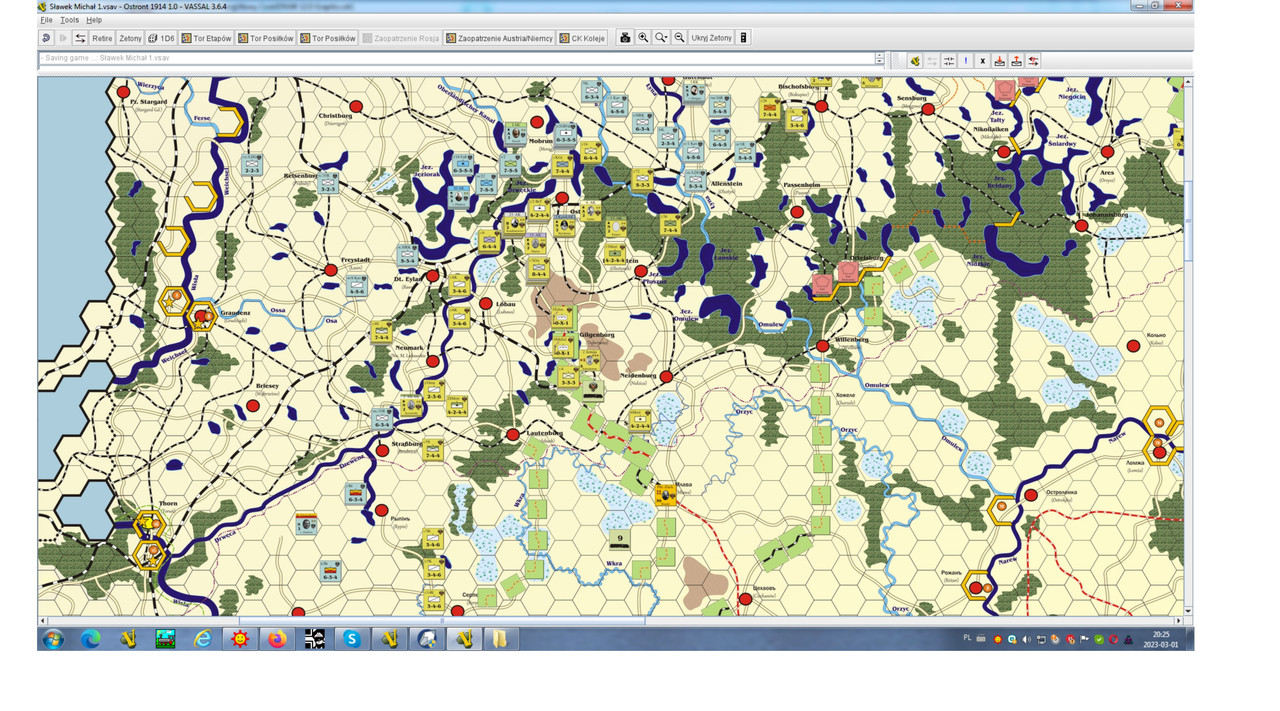Click the synchronize icon with opposing arrows
The image size is (1280, 711).
tap(948, 61)
